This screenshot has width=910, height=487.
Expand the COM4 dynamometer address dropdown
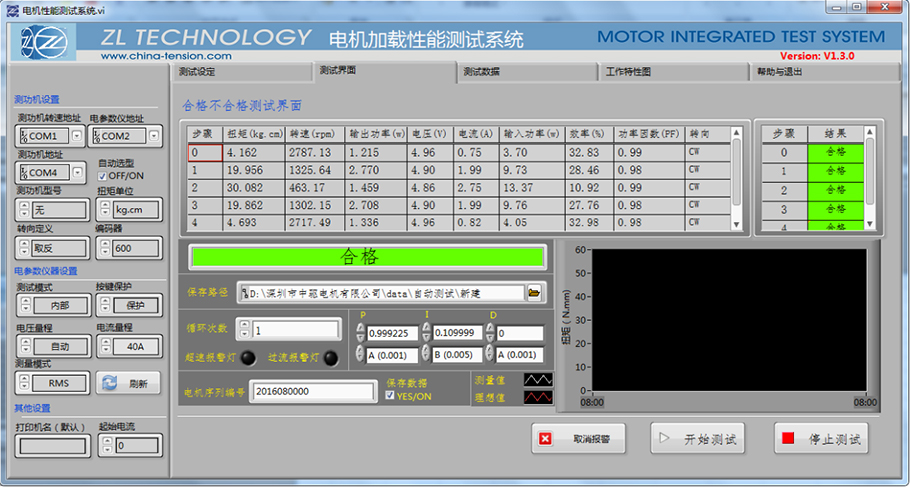click(77, 173)
